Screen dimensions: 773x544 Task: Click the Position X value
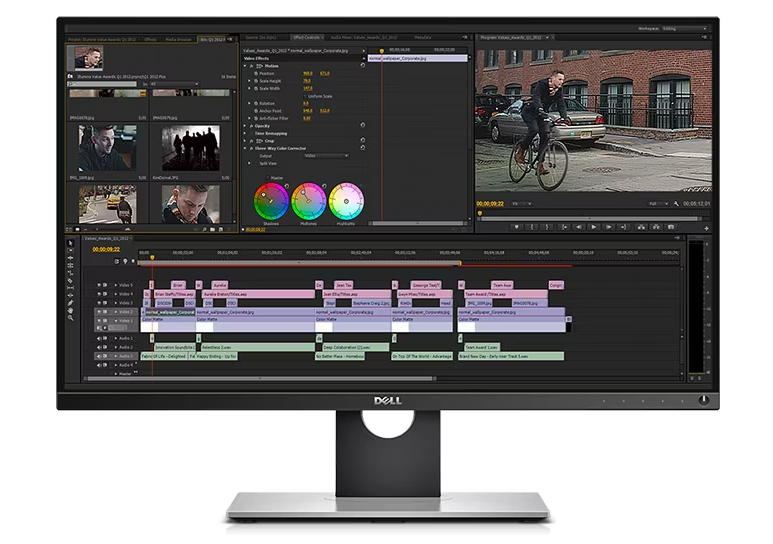[x=307, y=73]
